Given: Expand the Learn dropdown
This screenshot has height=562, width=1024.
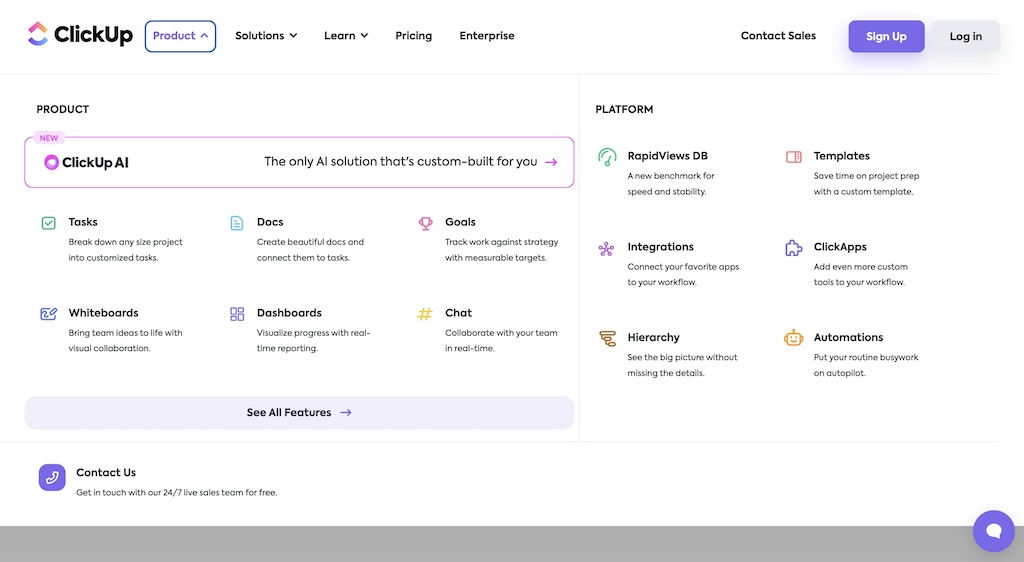Looking at the screenshot, I should pyautogui.click(x=346, y=36).
